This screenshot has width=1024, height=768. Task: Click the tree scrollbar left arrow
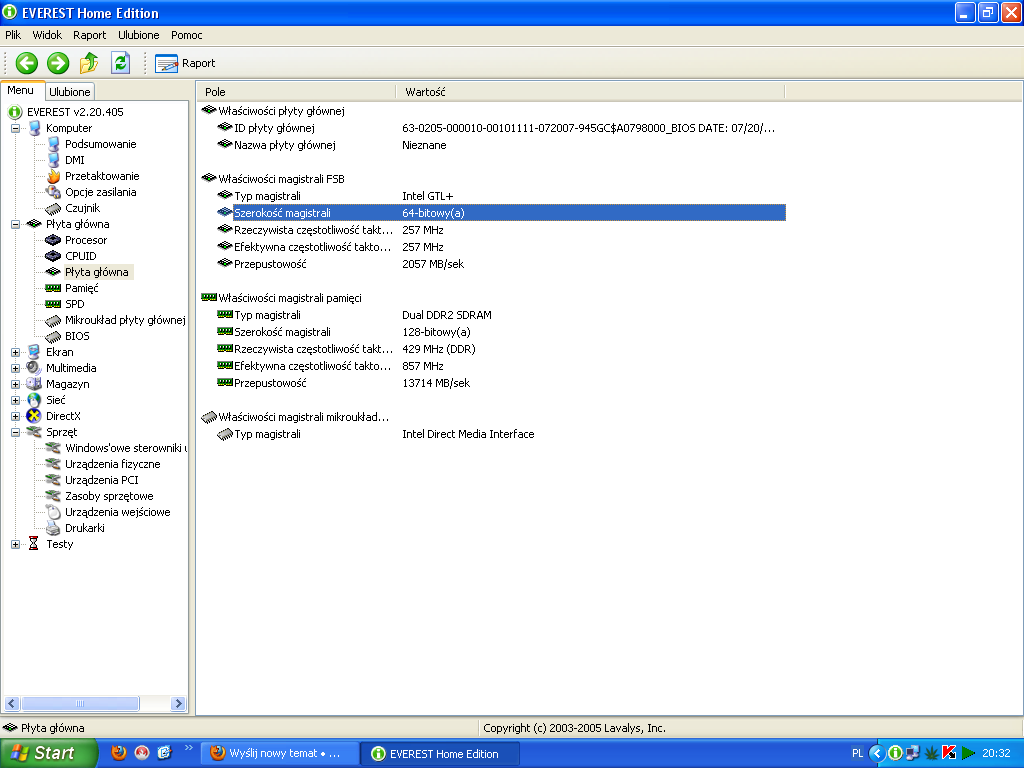pyautogui.click(x=12, y=703)
